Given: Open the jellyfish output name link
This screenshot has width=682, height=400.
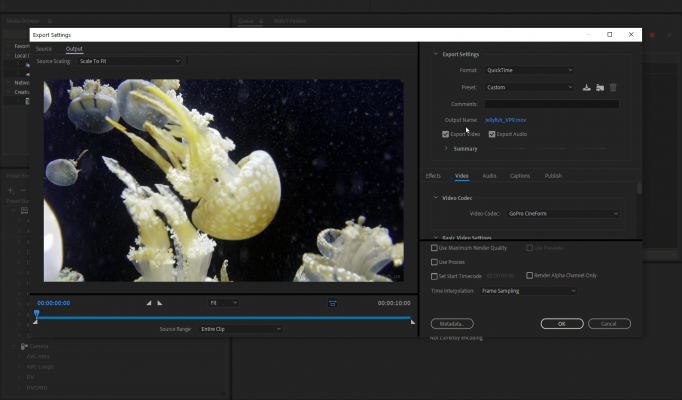Looking at the screenshot, I should point(506,120).
